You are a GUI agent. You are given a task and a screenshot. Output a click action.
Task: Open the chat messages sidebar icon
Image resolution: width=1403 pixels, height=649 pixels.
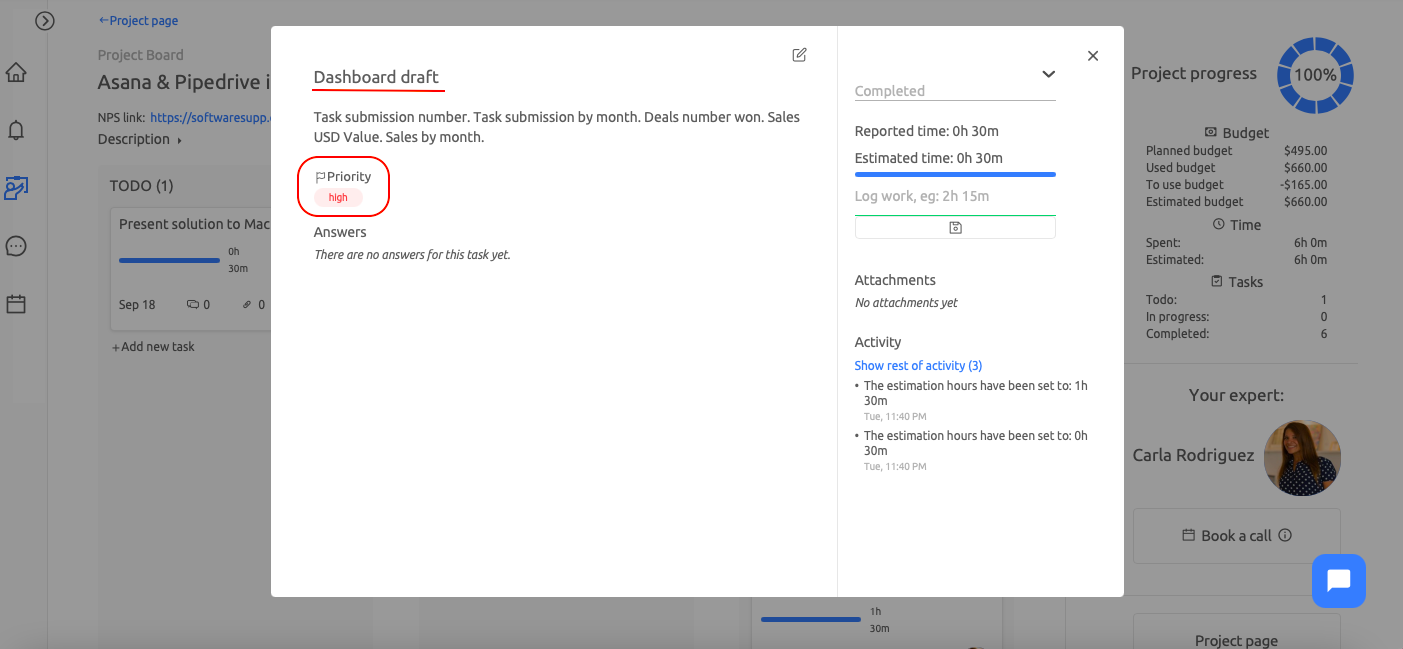(x=16, y=246)
